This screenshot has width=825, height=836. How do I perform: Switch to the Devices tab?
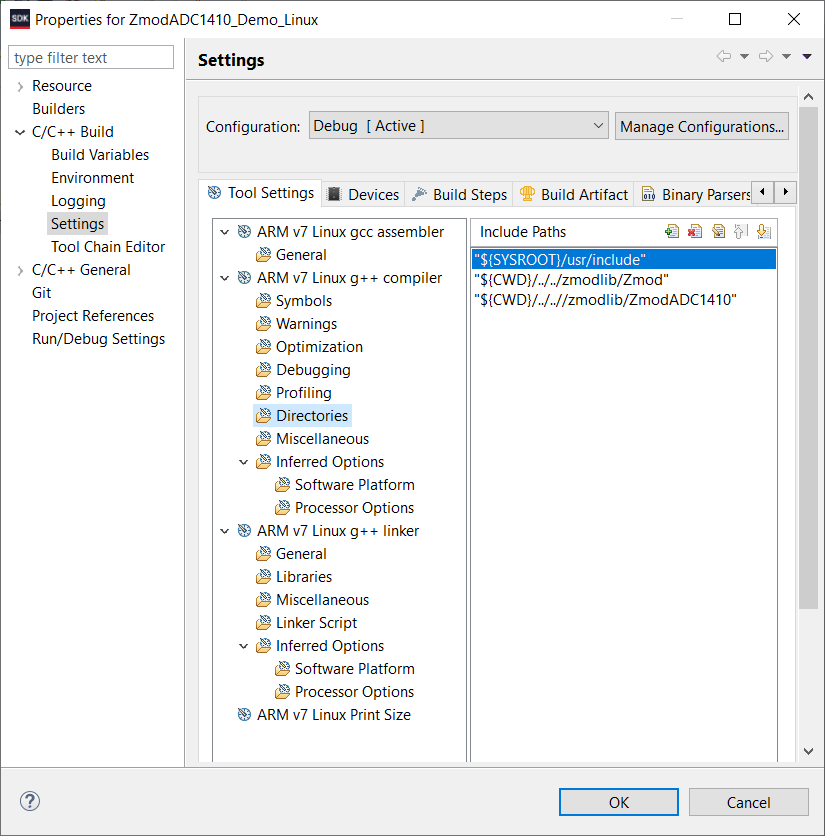pos(363,195)
